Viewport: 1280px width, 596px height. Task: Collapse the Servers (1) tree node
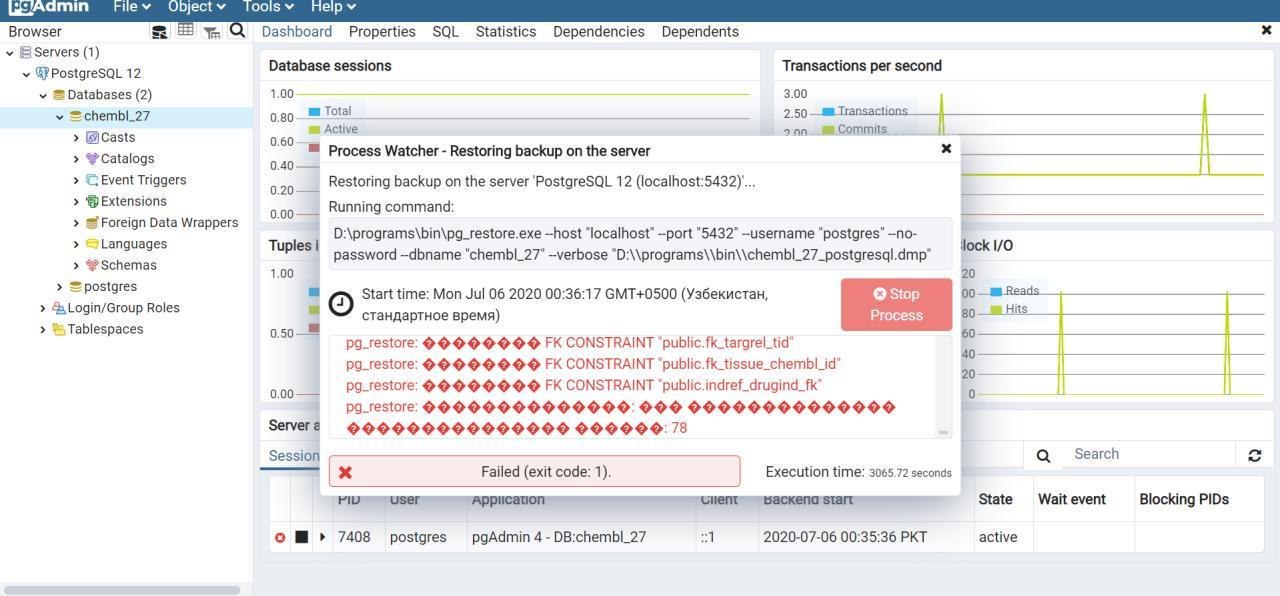coord(10,52)
